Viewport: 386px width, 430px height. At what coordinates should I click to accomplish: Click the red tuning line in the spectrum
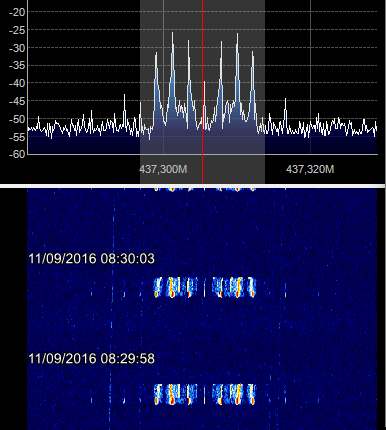202,92
